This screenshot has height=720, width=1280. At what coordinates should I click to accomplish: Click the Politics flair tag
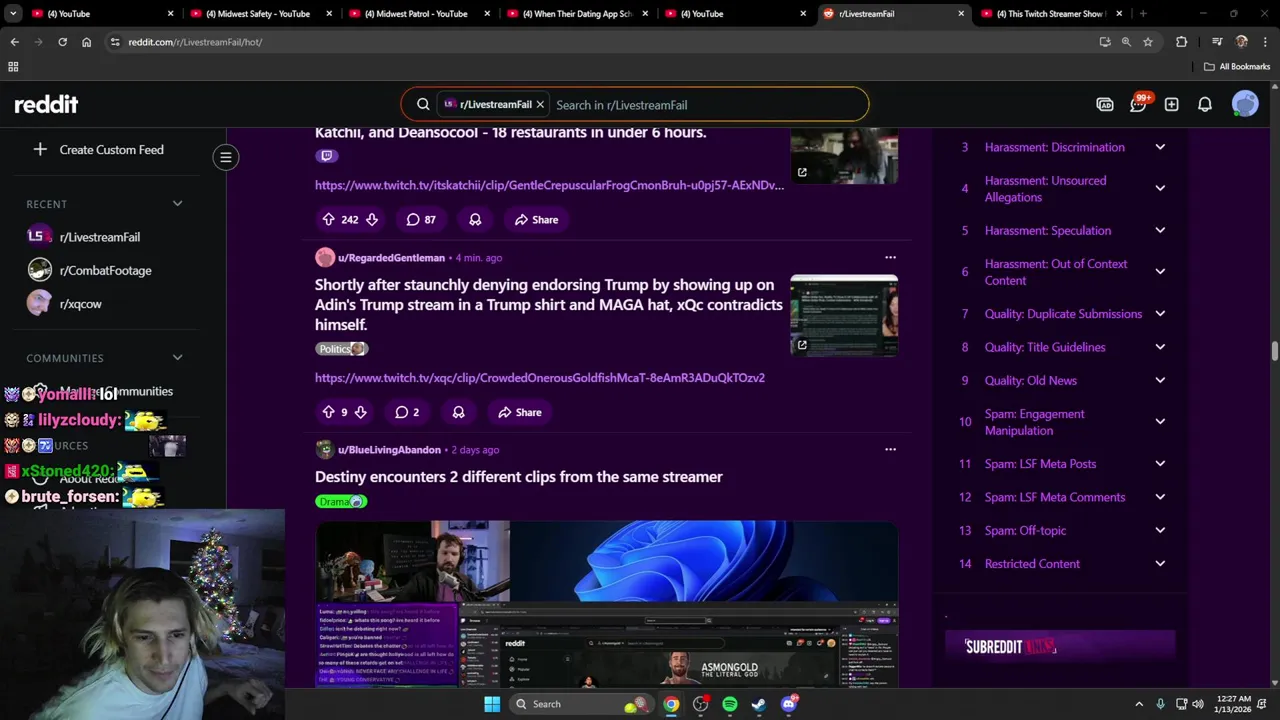point(342,349)
